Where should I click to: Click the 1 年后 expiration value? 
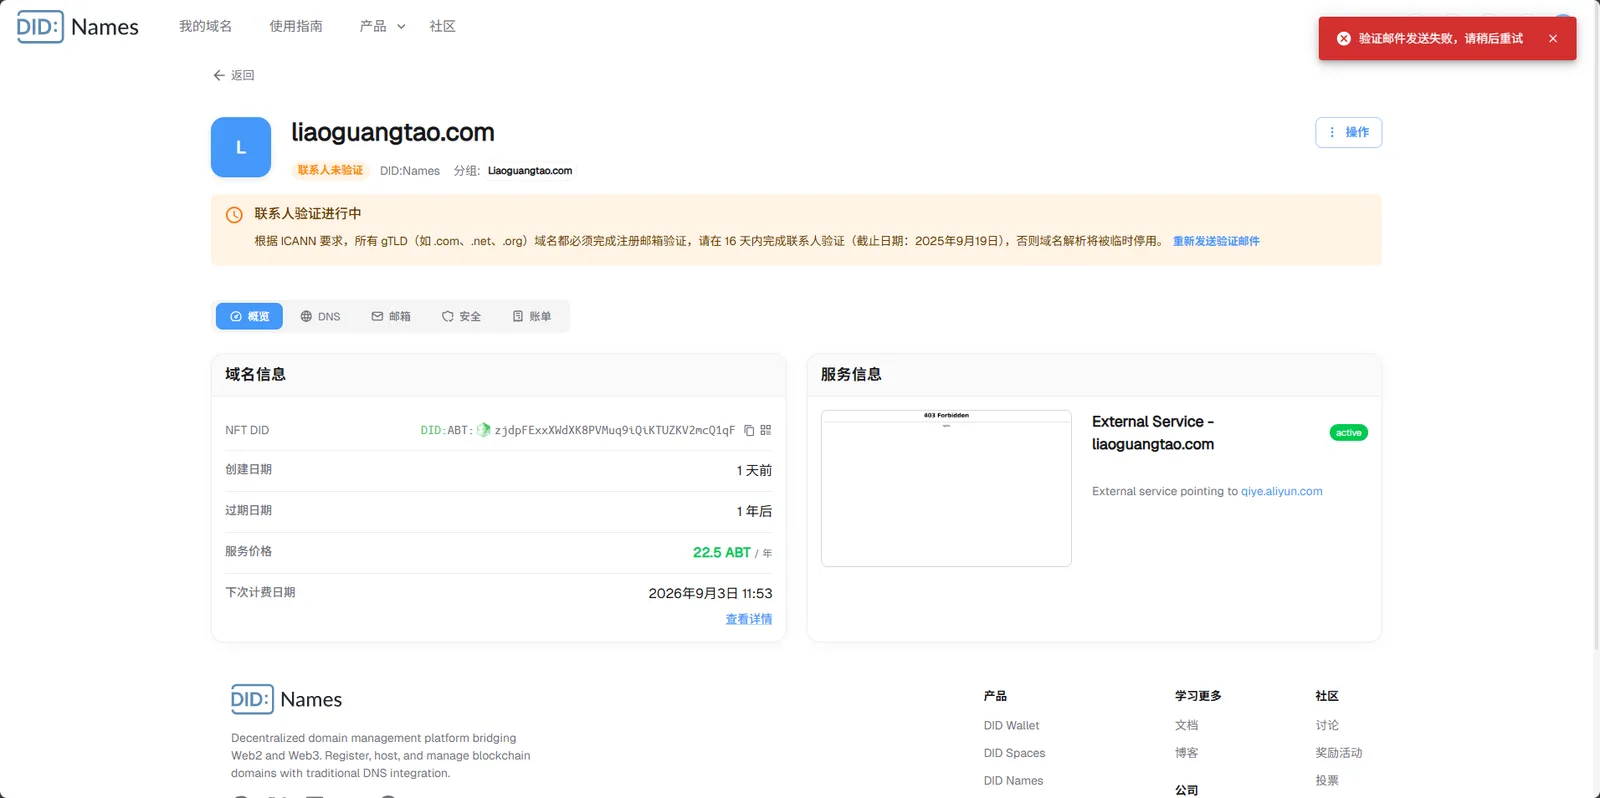tap(754, 511)
